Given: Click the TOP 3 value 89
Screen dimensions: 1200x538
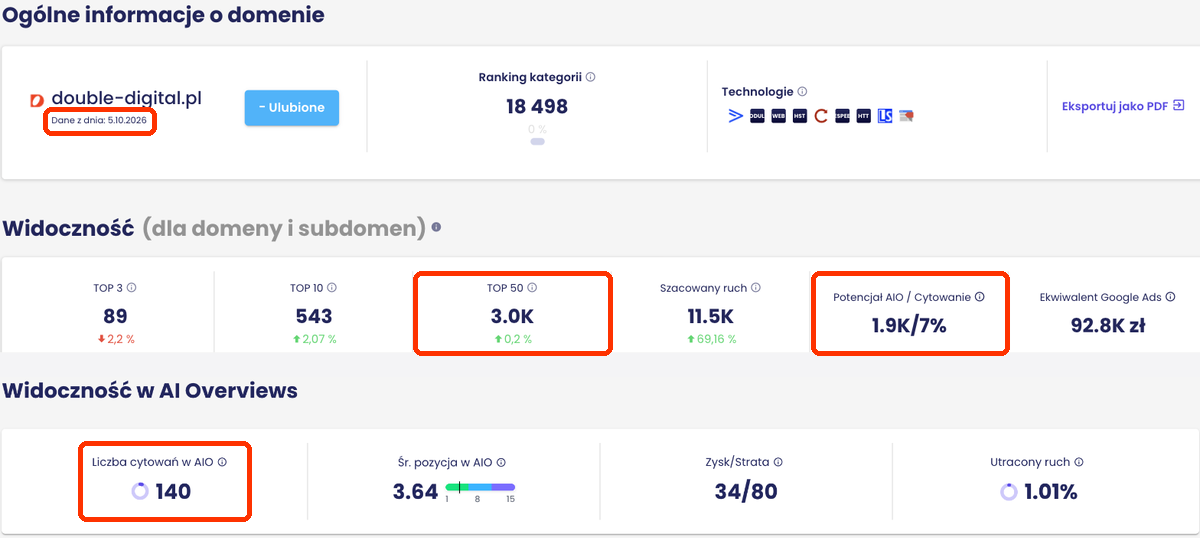Looking at the screenshot, I should point(115,316).
